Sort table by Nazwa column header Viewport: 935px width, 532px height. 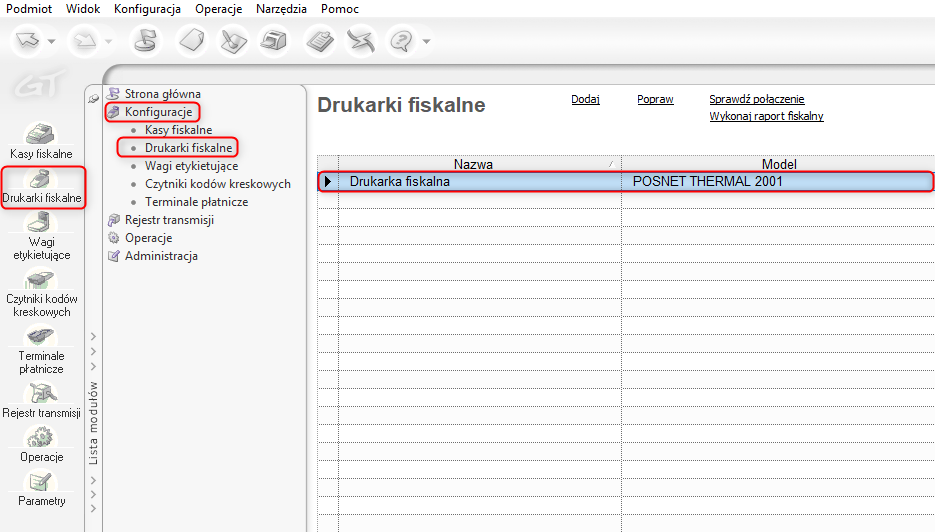click(479, 163)
